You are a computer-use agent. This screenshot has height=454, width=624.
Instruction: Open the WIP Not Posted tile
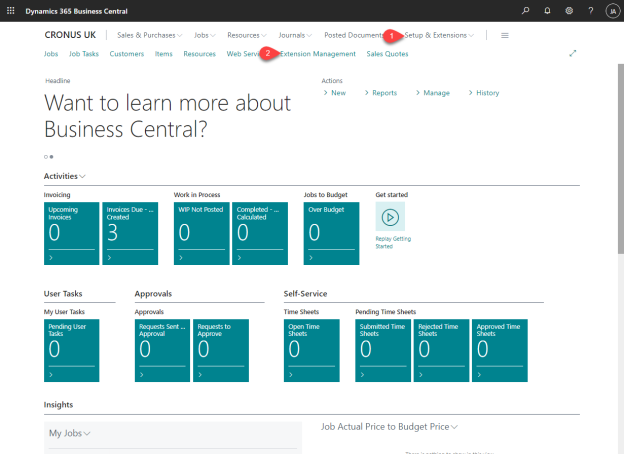(x=202, y=233)
